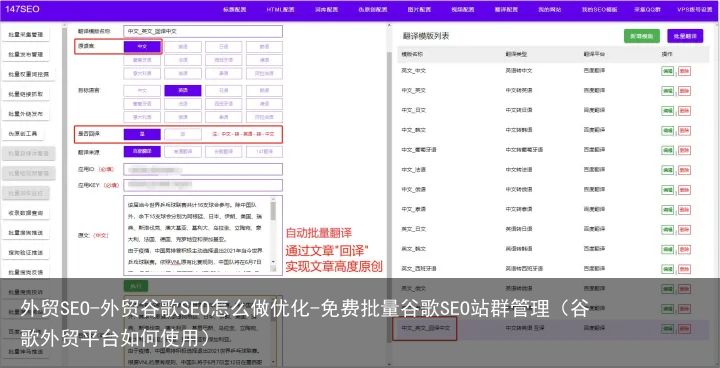
Task: Click the 中文_葡萄牙语 template name
Action: click(419, 150)
